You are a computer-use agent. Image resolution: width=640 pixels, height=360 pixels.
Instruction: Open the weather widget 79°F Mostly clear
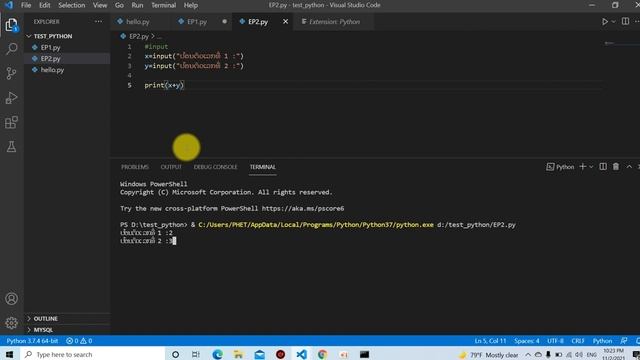click(x=488, y=355)
